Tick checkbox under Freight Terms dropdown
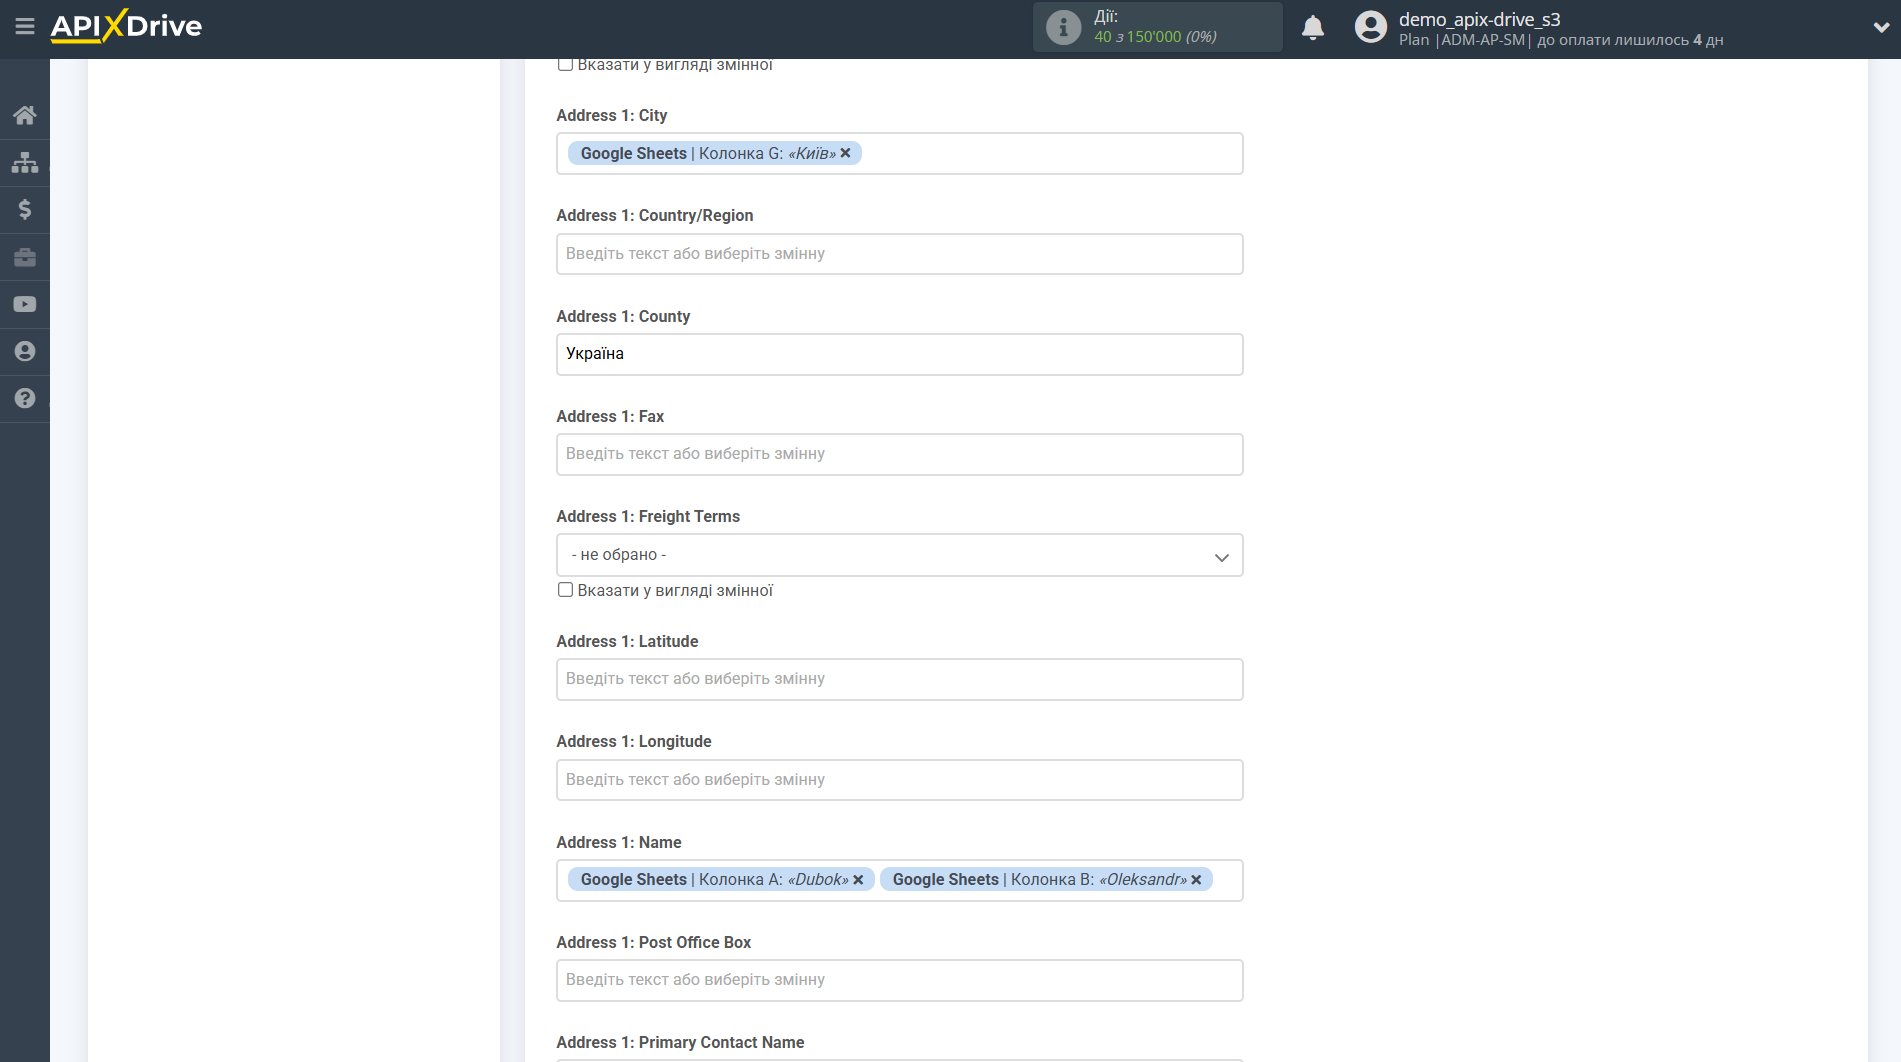Screen dimensions: 1901x1062 (565, 590)
